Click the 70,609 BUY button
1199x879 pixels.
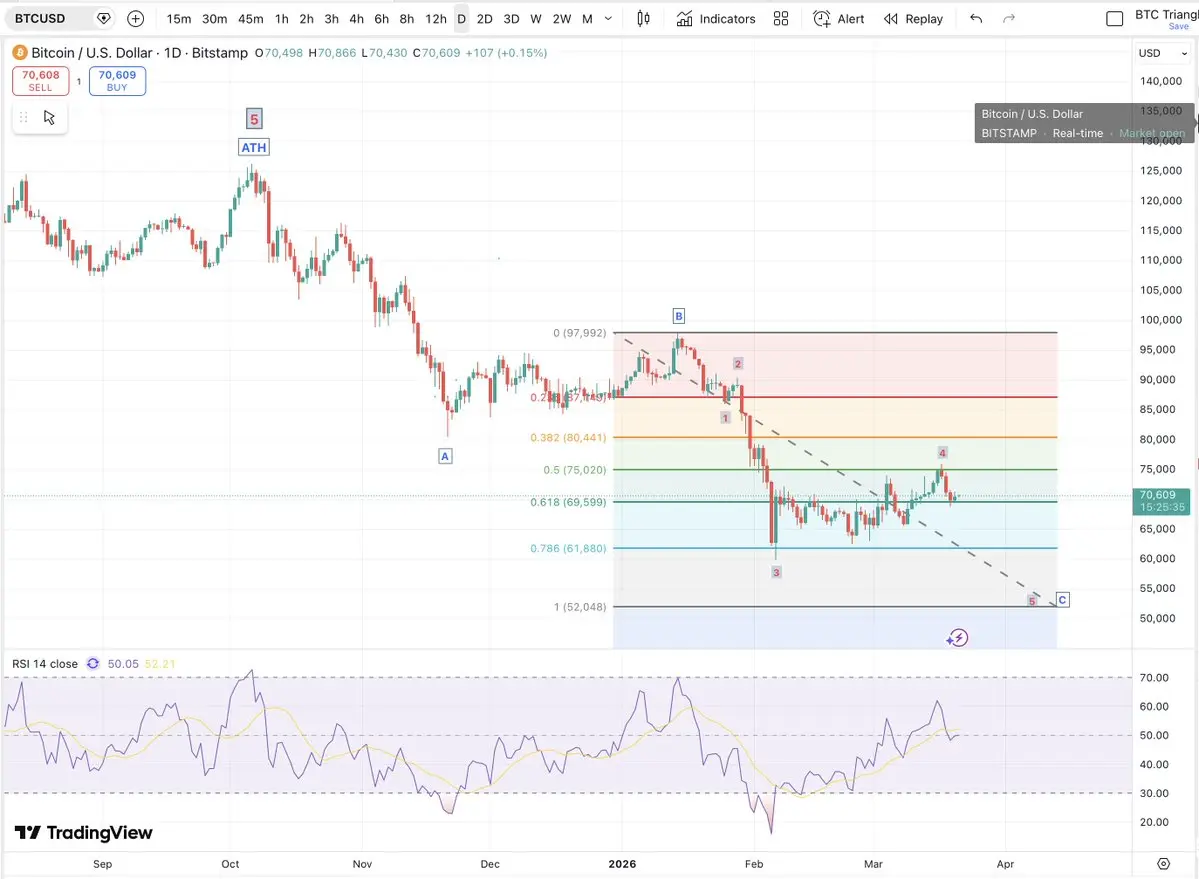[117, 80]
